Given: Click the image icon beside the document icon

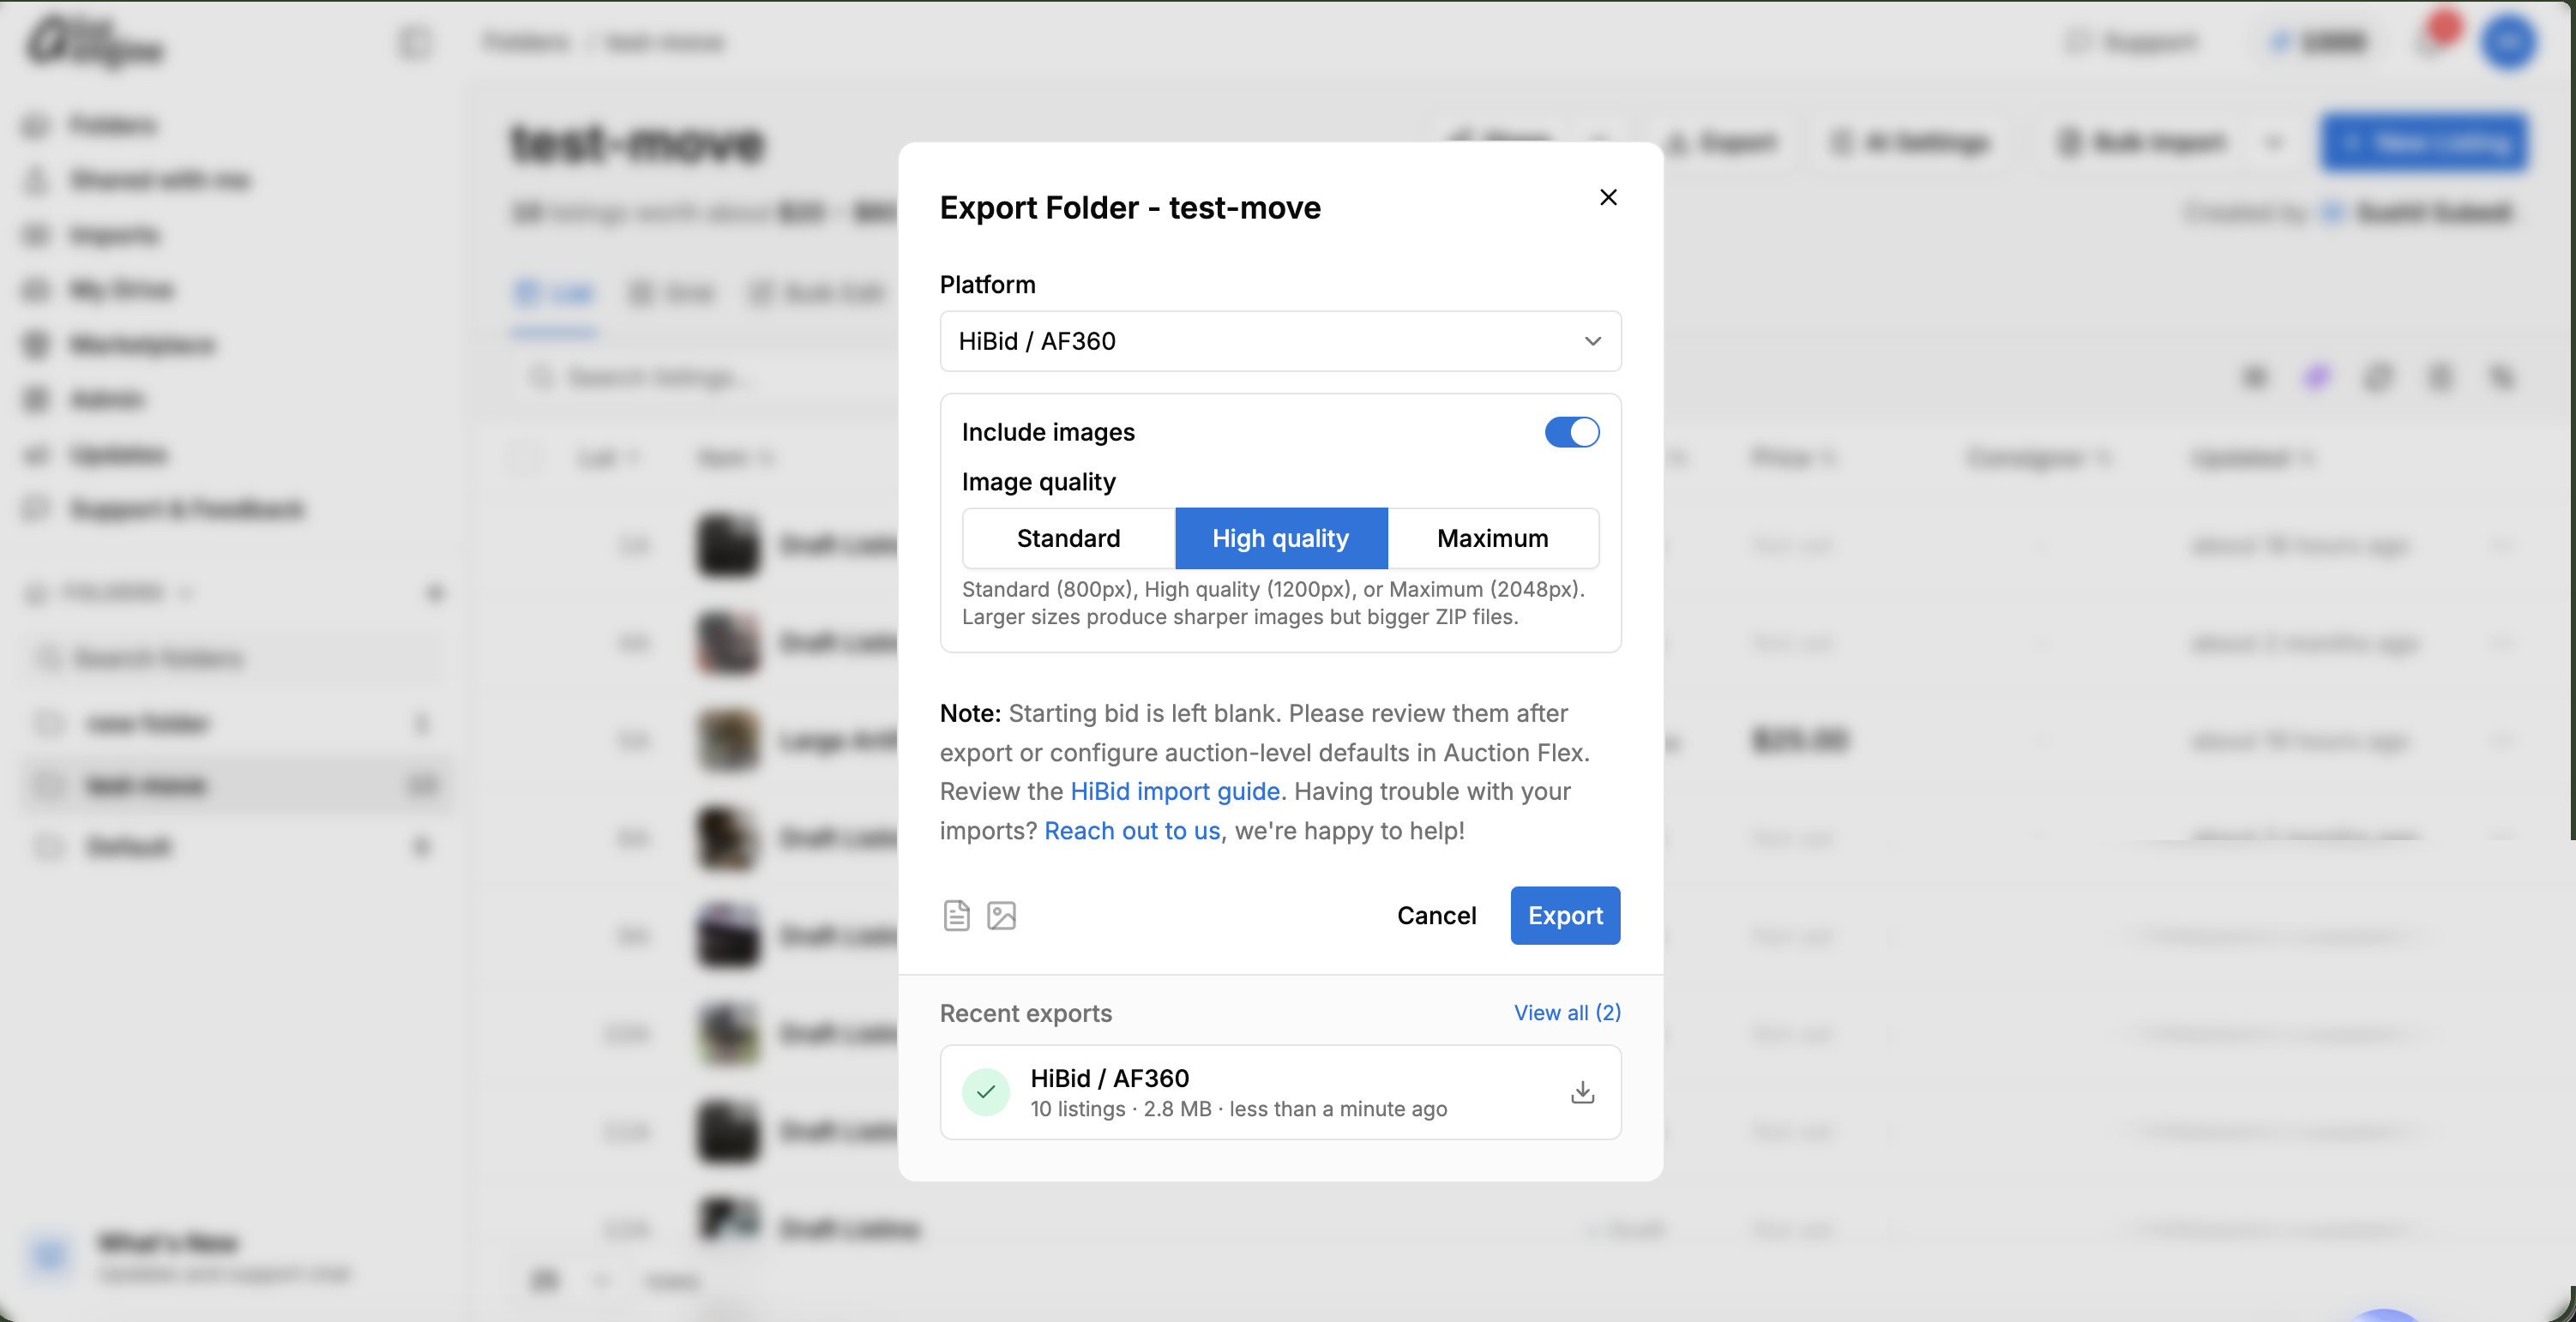Looking at the screenshot, I should [1001, 915].
